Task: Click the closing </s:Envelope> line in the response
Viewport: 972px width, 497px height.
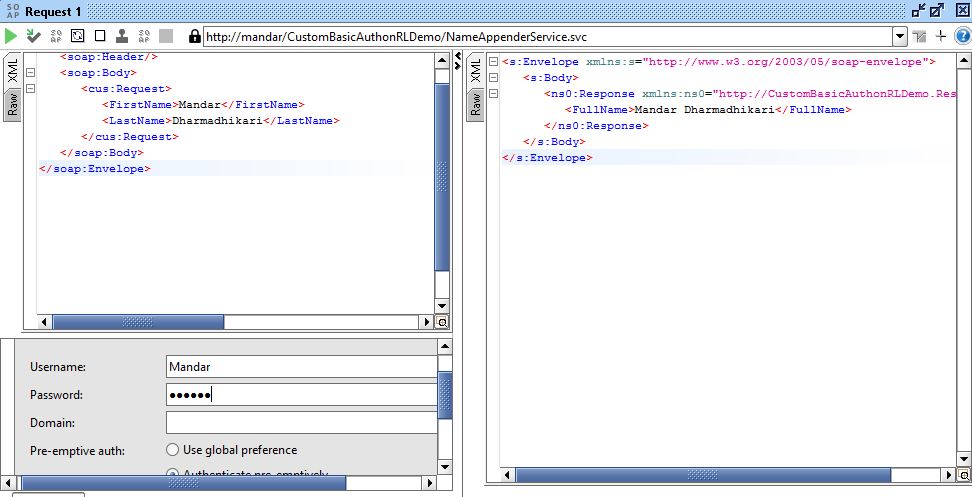Action: point(547,158)
